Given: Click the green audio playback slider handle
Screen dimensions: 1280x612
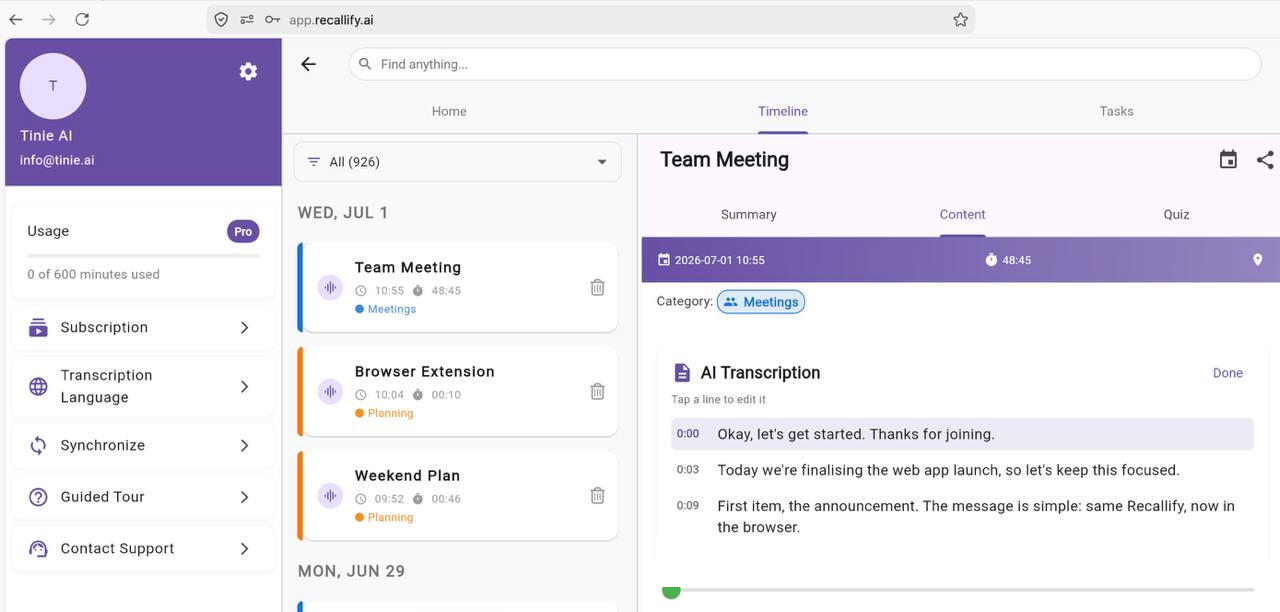Looking at the screenshot, I should (x=671, y=590).
